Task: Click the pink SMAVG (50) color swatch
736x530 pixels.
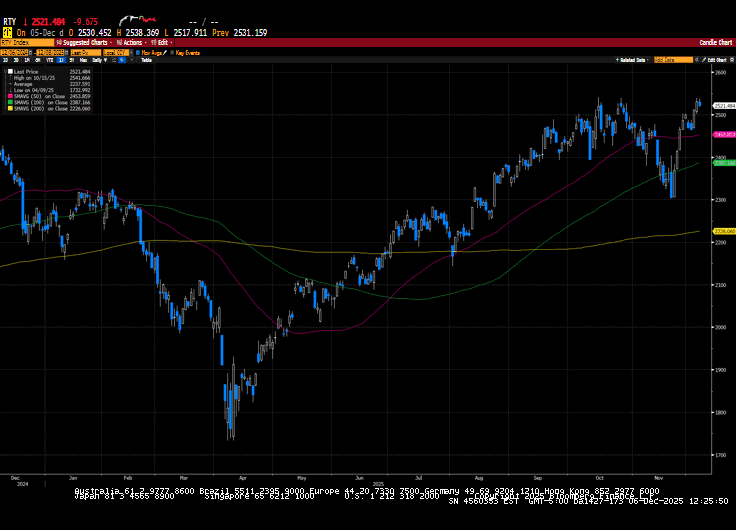Action: click(x=9, y=97)
